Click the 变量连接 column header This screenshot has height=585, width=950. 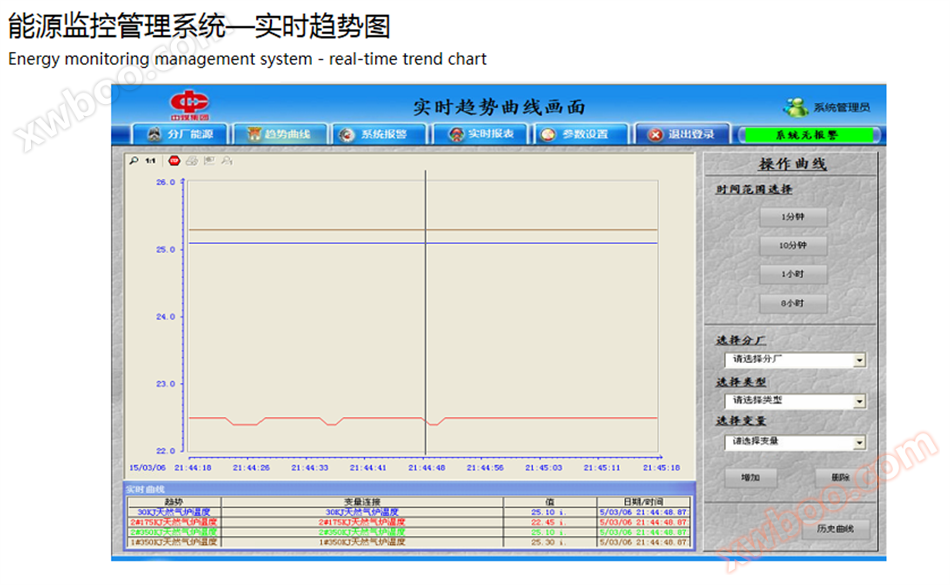362,502
